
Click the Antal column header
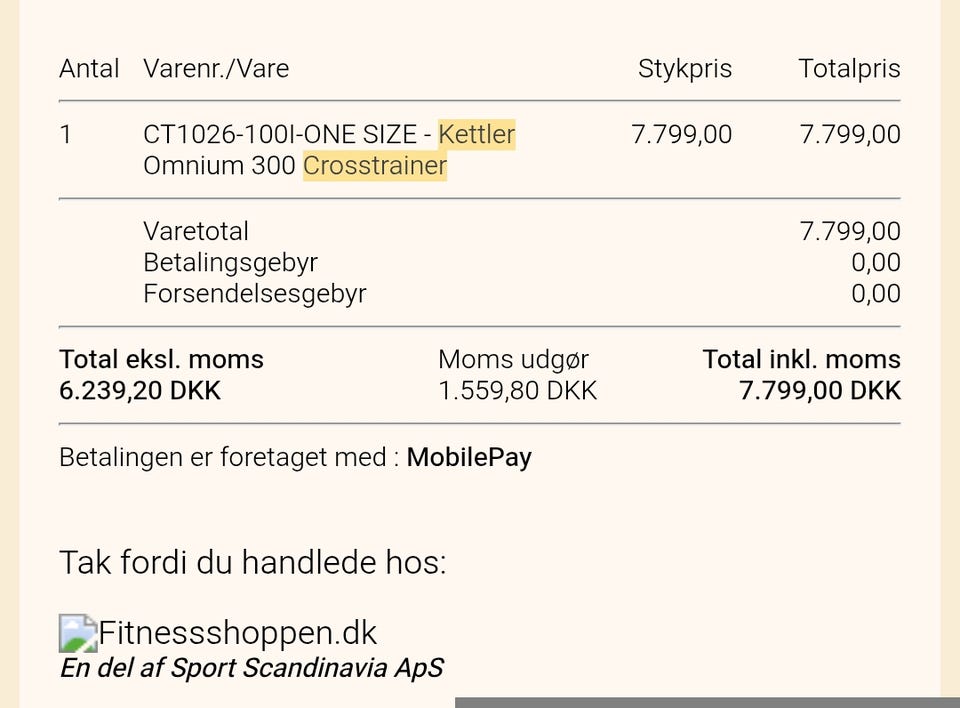(x=89, y=69)
